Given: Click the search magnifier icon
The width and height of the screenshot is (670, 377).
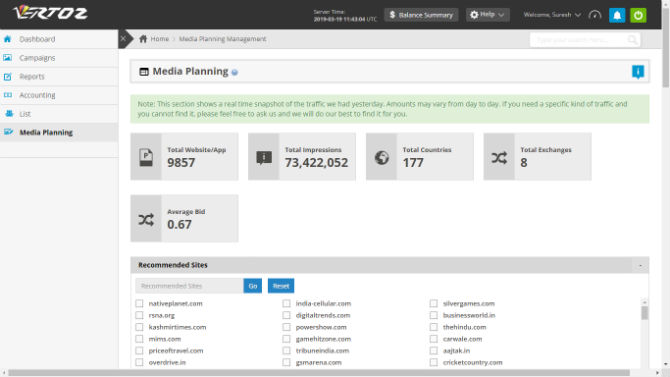Looking at the screenshot, I should pos(632,40).
